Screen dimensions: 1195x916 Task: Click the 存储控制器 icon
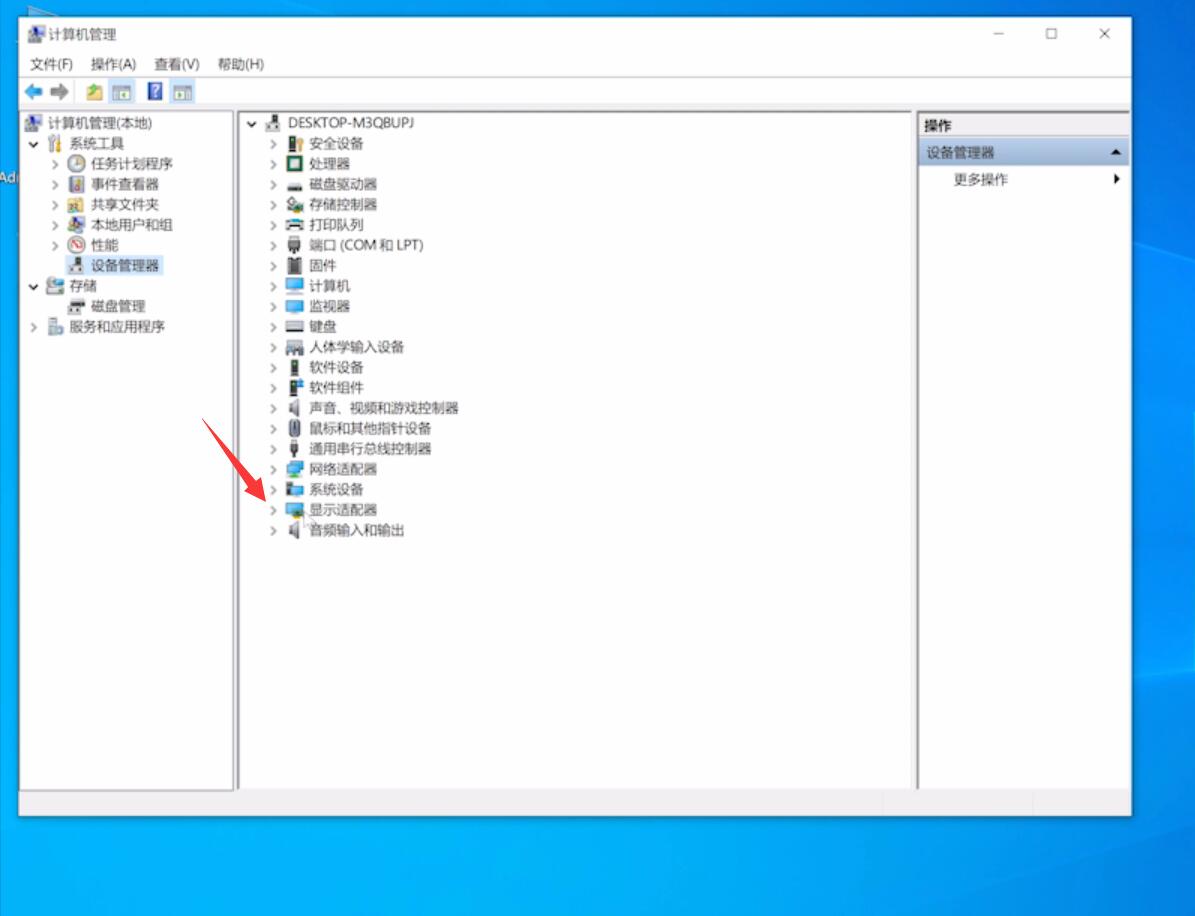click(295, 204)
